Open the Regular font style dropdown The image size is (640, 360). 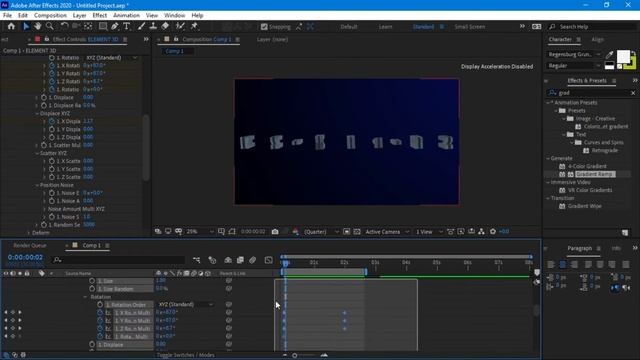(573, 66)
